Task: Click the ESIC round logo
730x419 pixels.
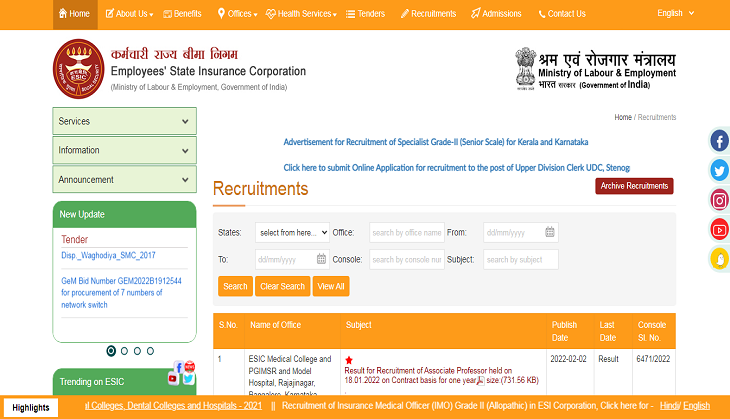Action: click(78, 69)
